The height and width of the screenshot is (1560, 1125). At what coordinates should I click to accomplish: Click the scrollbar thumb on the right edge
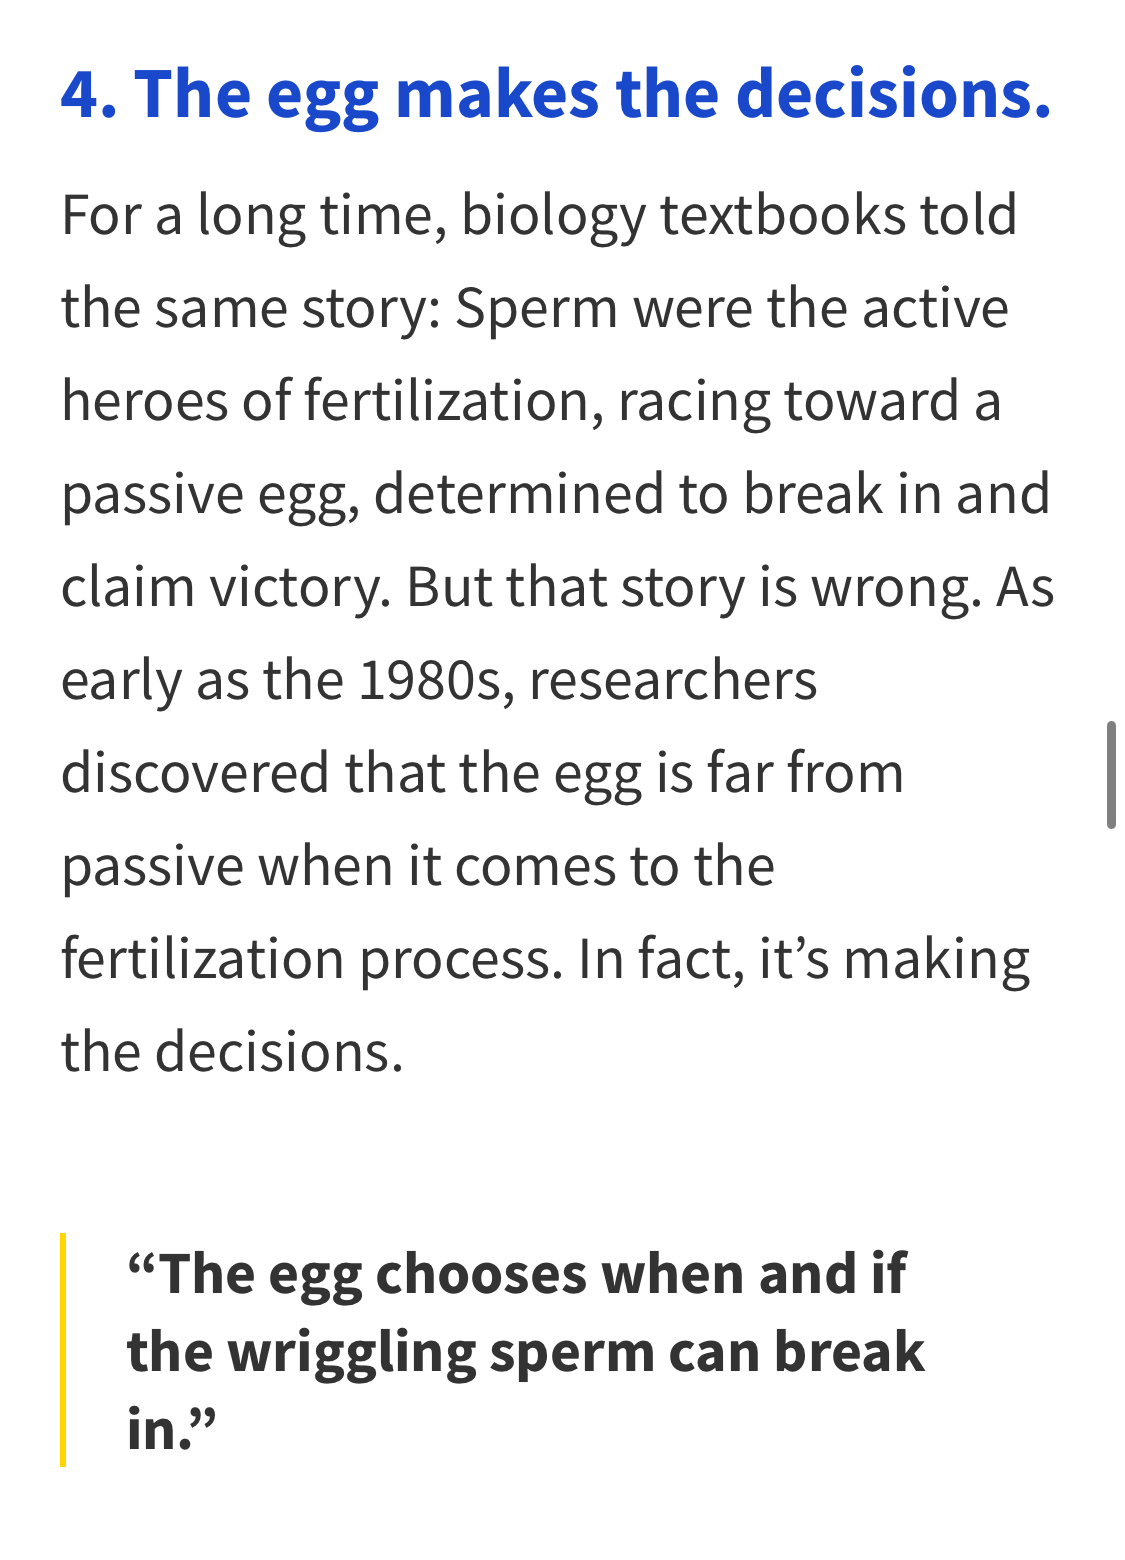pos(1111,775)
